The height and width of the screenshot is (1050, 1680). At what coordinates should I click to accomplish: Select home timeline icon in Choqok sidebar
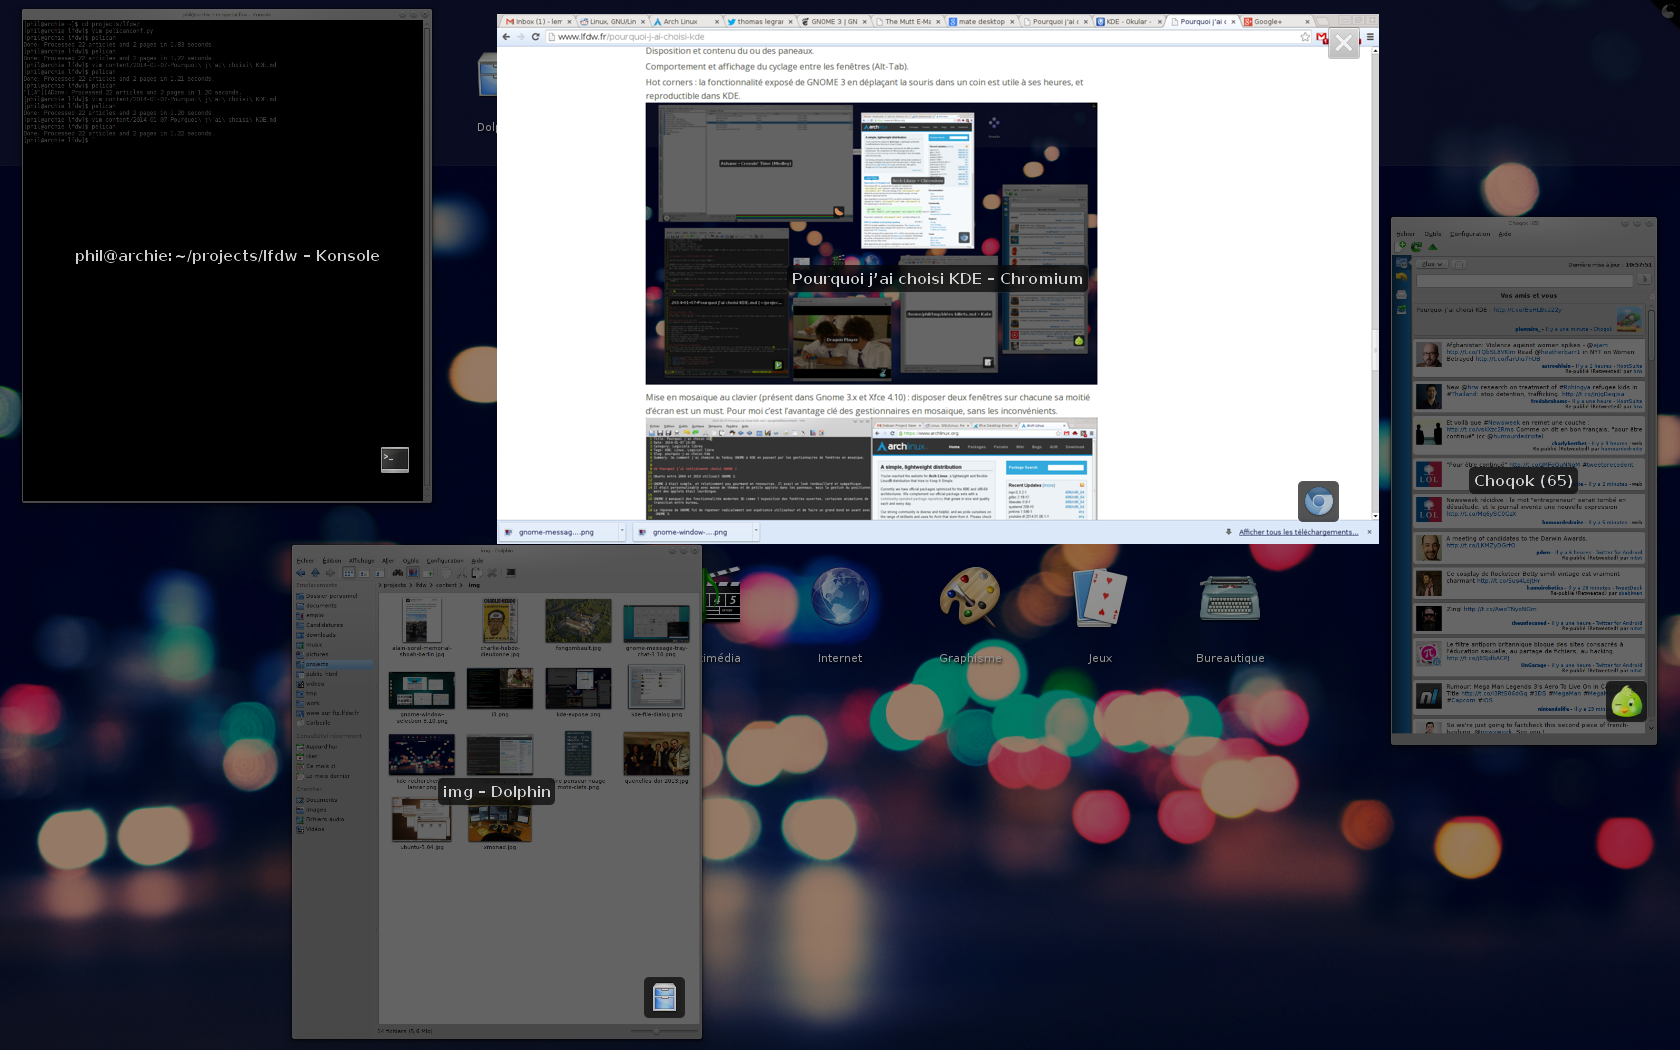tap(1401, 263)
